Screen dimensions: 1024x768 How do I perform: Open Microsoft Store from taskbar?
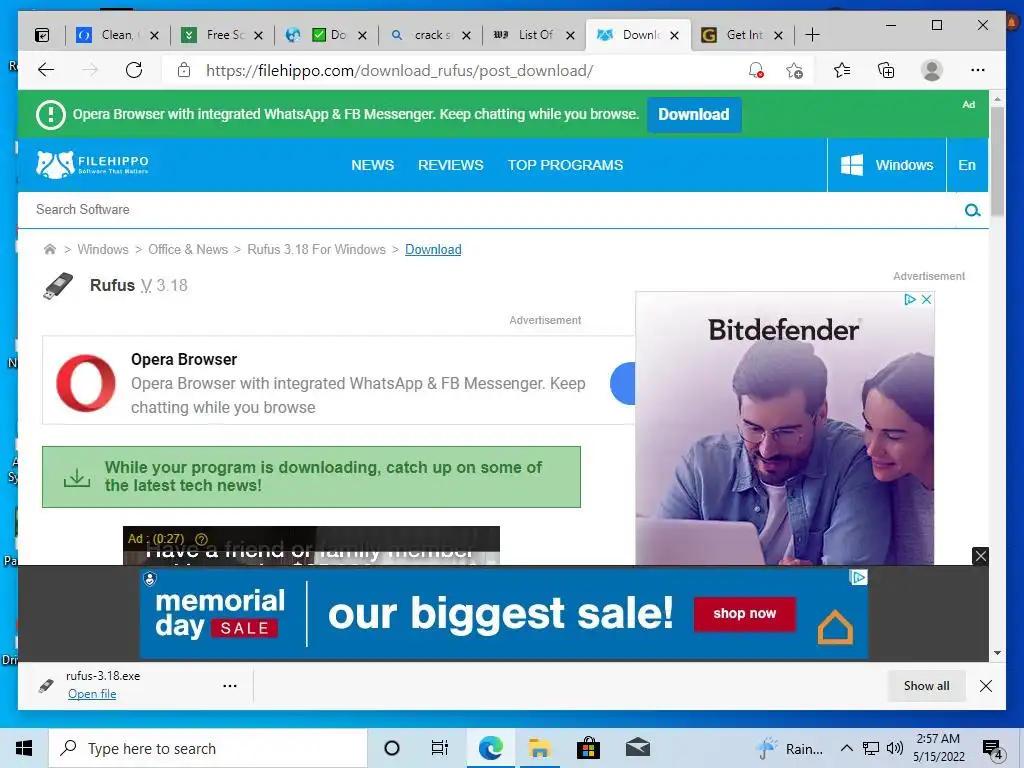(x=588, y=748)
